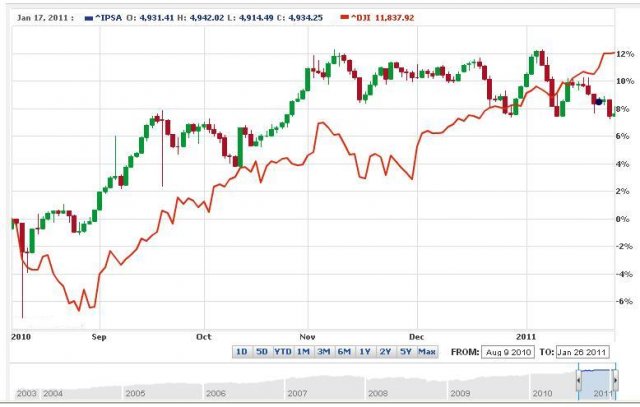Click the opening value O: 4,931.41
The height and width of the screenshot is (407, 640).
tap(150, 18)
